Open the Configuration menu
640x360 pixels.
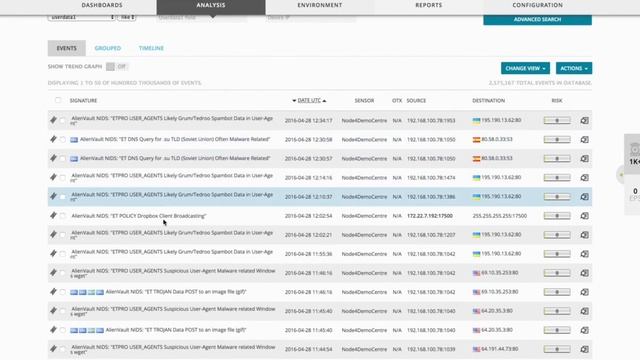(x=538, y=5)
